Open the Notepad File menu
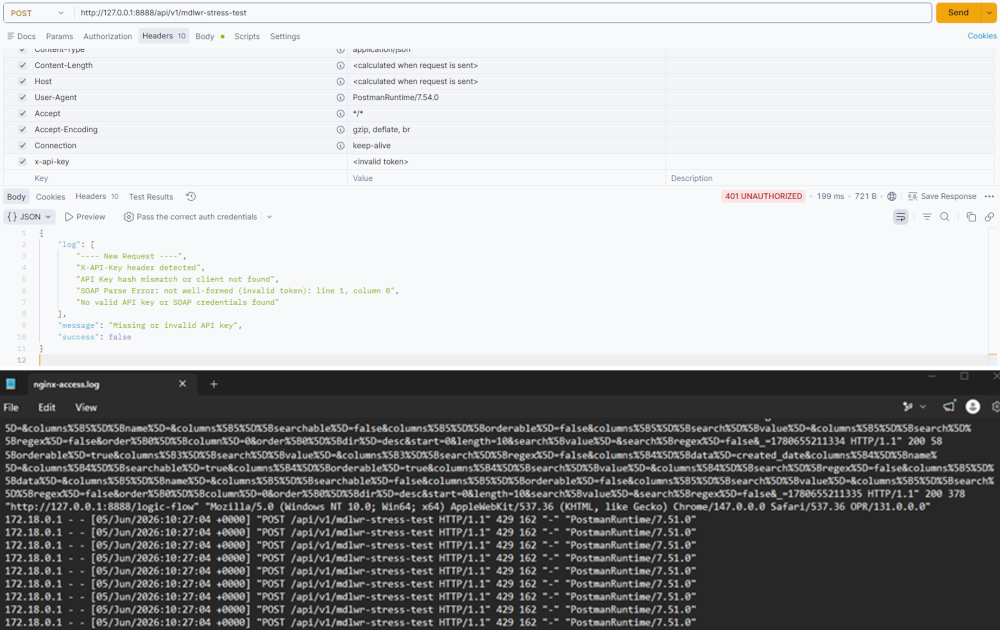Image resolution: width=1000 pixels, height=630 pixels. click(x=11, y=407)
